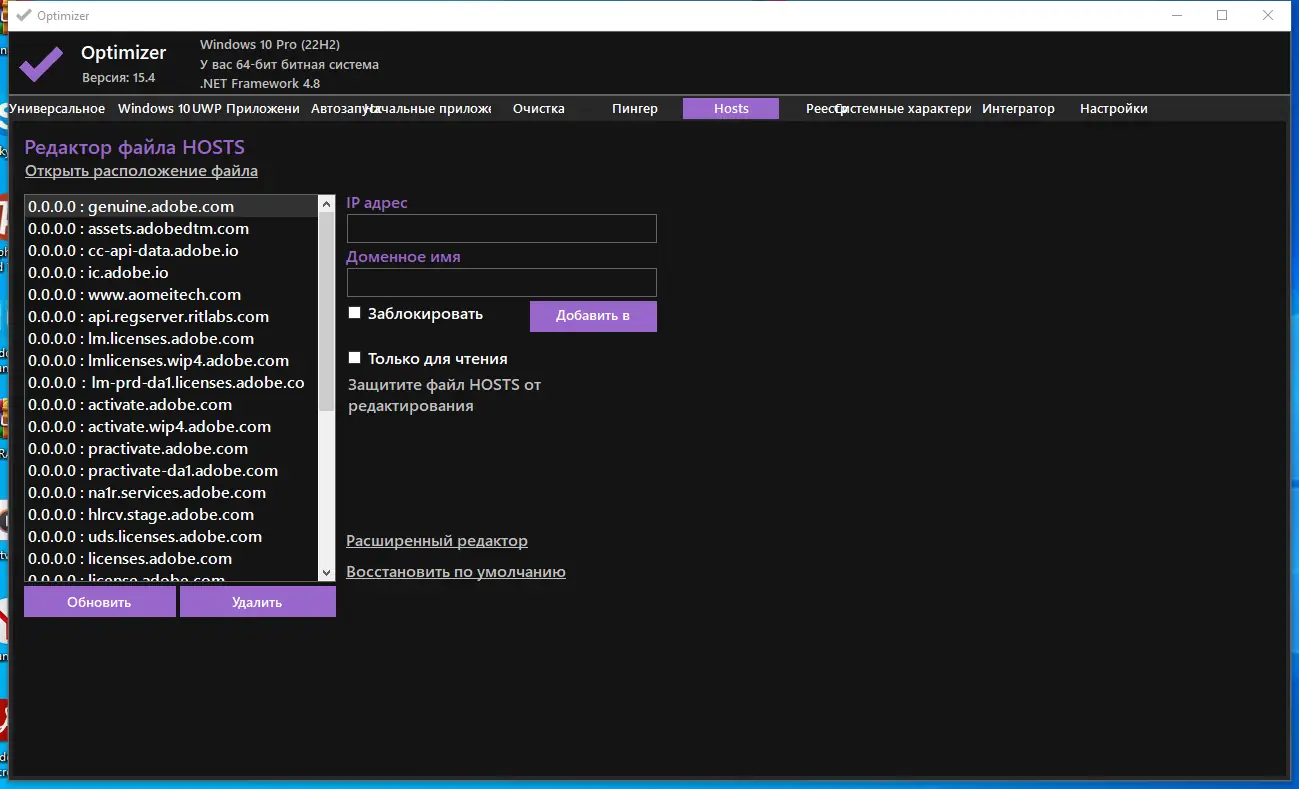
Task: Switch to the Пингер tab
Action: (635, 109)
